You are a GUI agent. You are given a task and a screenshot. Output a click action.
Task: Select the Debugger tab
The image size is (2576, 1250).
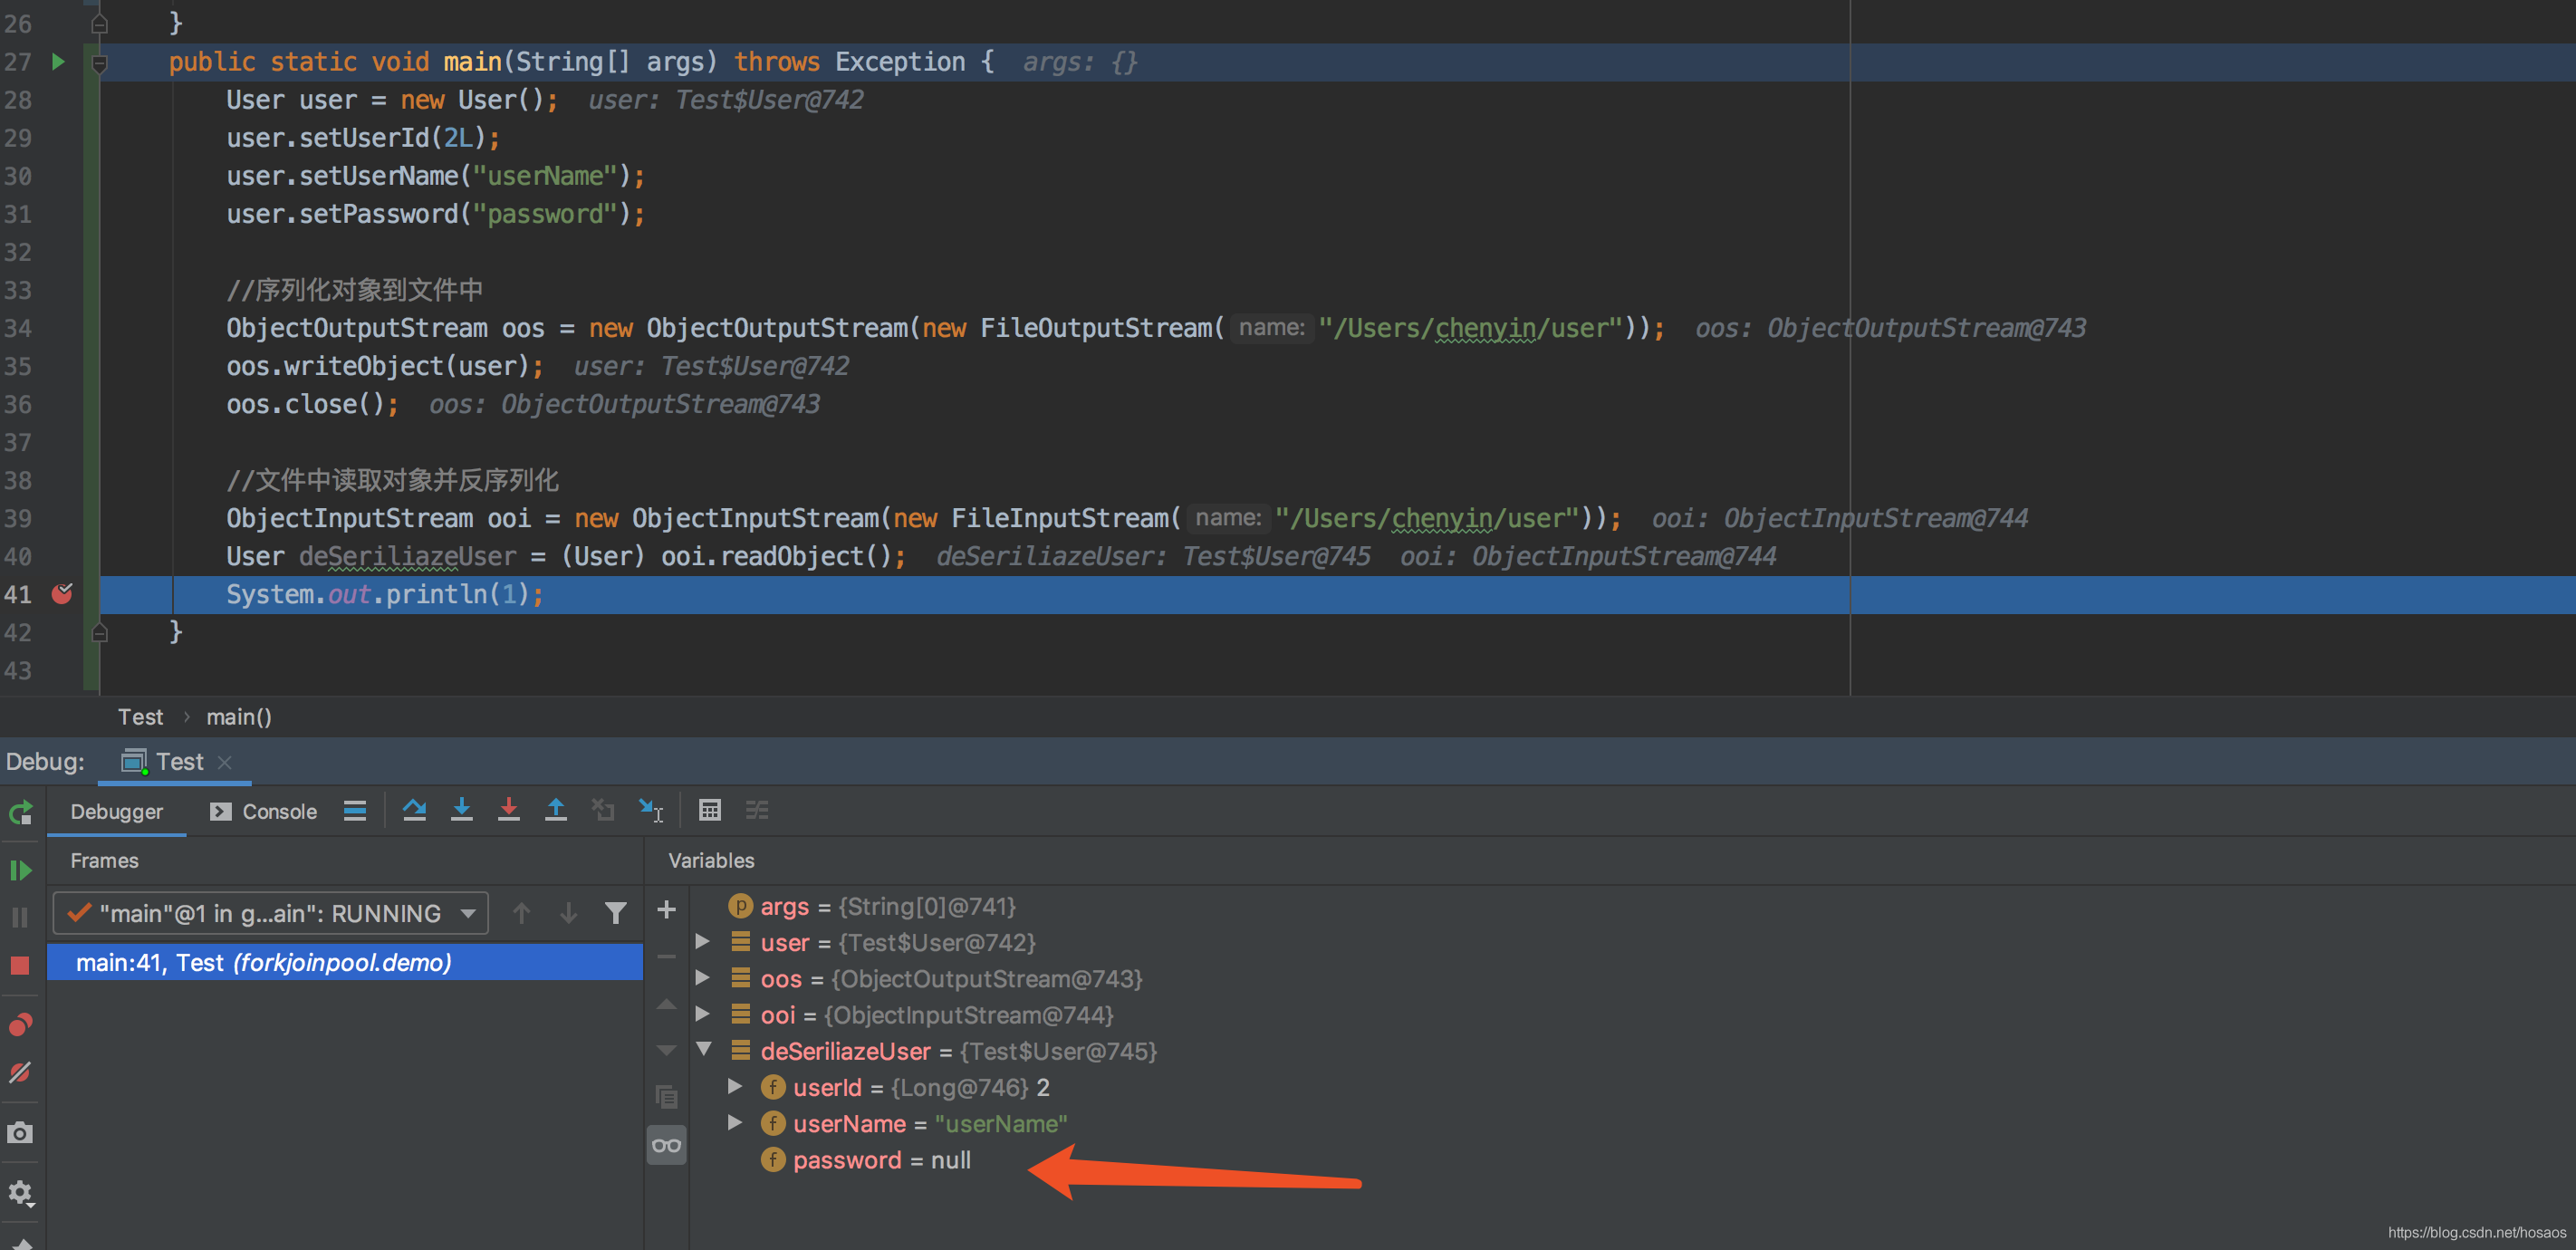coord(116,811)
